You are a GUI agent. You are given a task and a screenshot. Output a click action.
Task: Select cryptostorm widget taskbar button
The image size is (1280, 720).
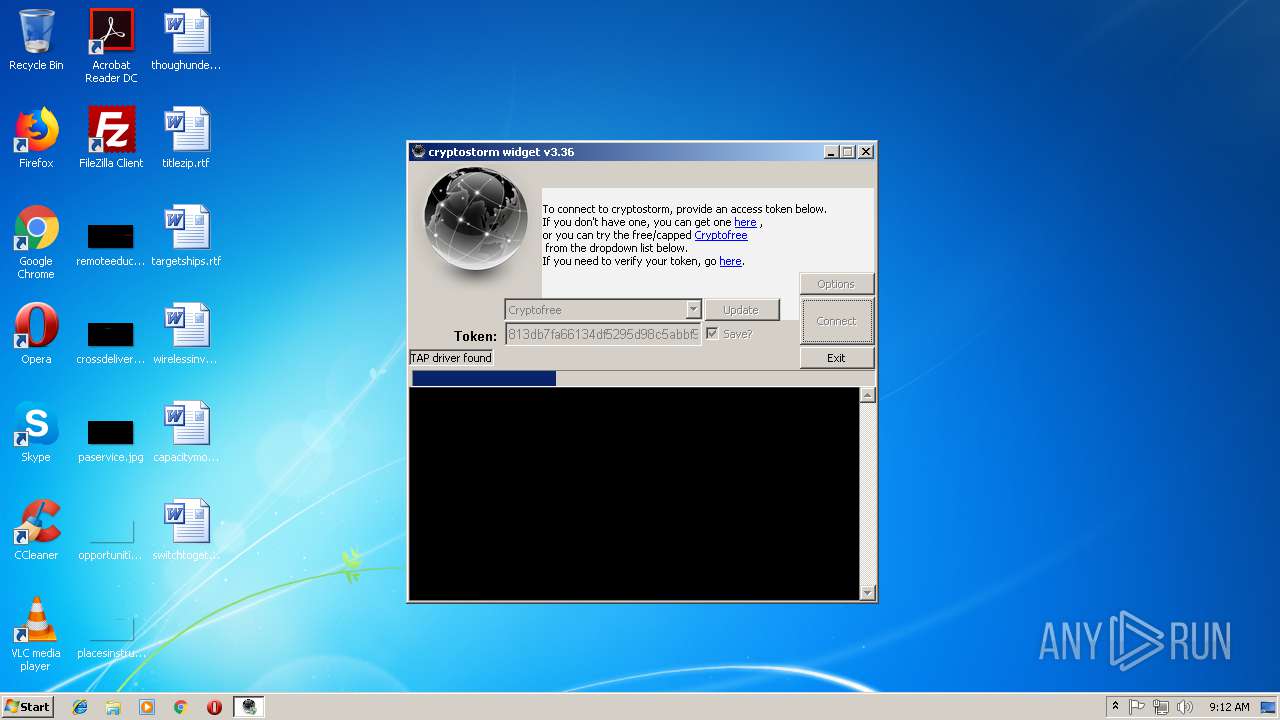point(249,707)
